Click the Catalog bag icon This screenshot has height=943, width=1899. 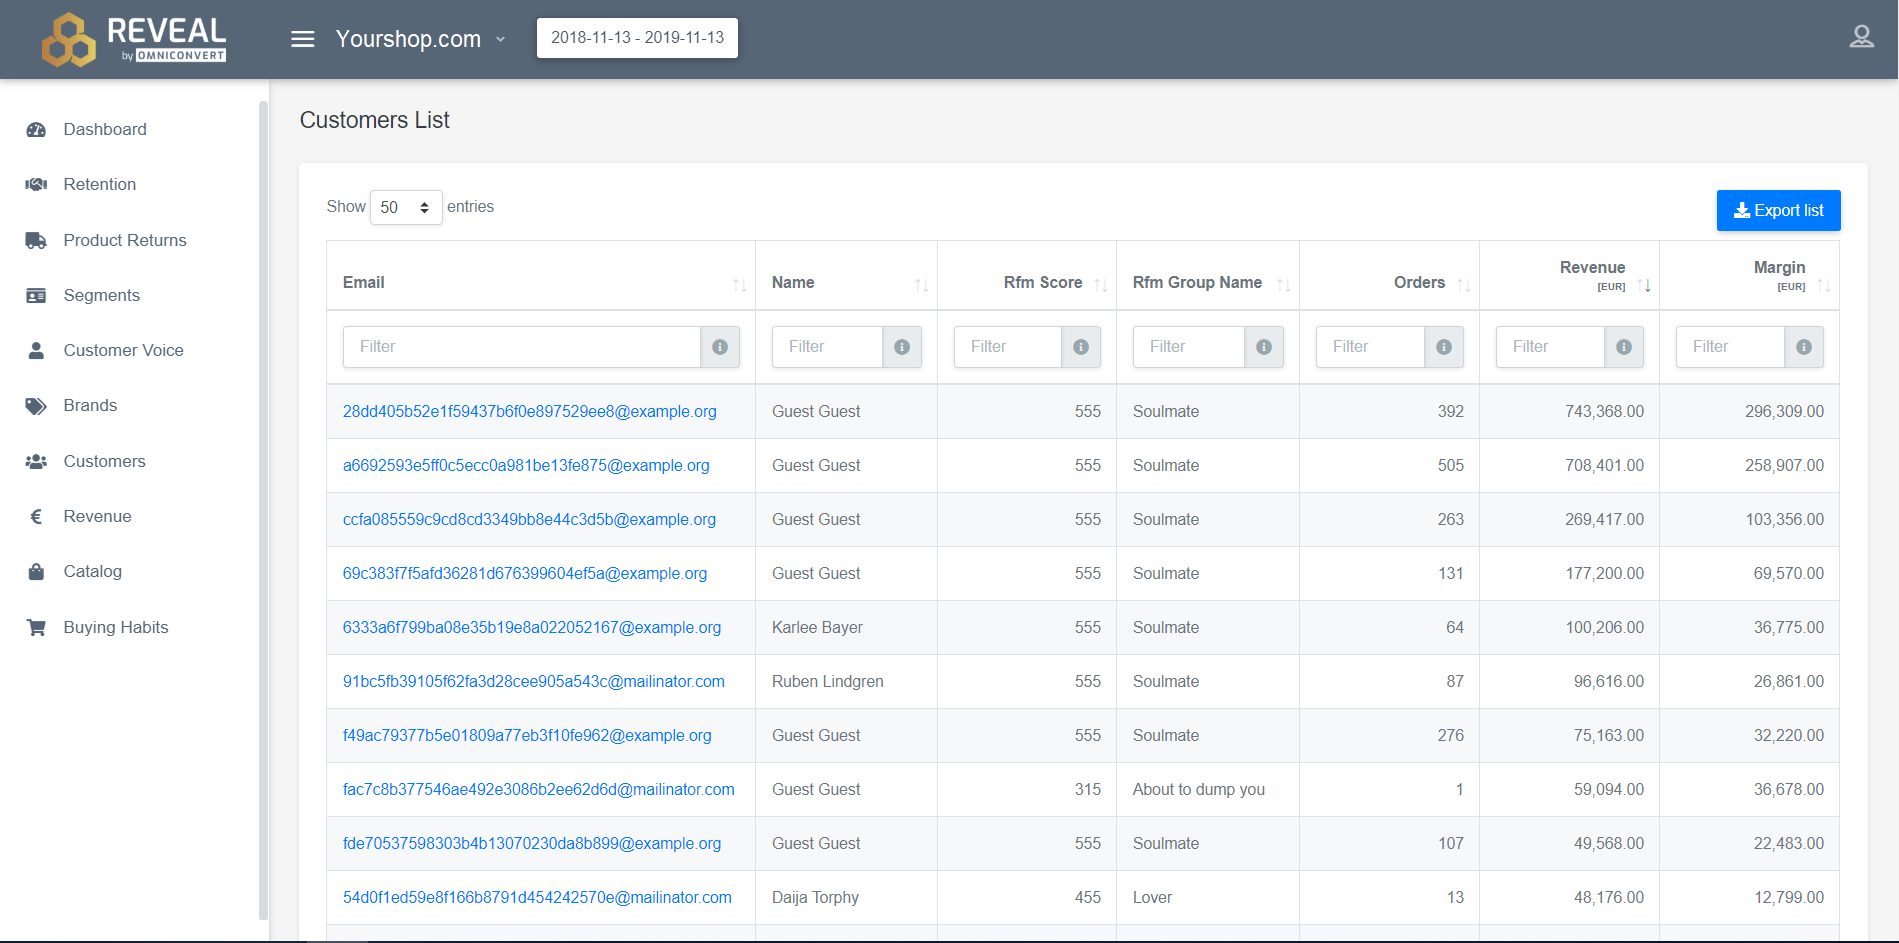click(x=36, y=571)
